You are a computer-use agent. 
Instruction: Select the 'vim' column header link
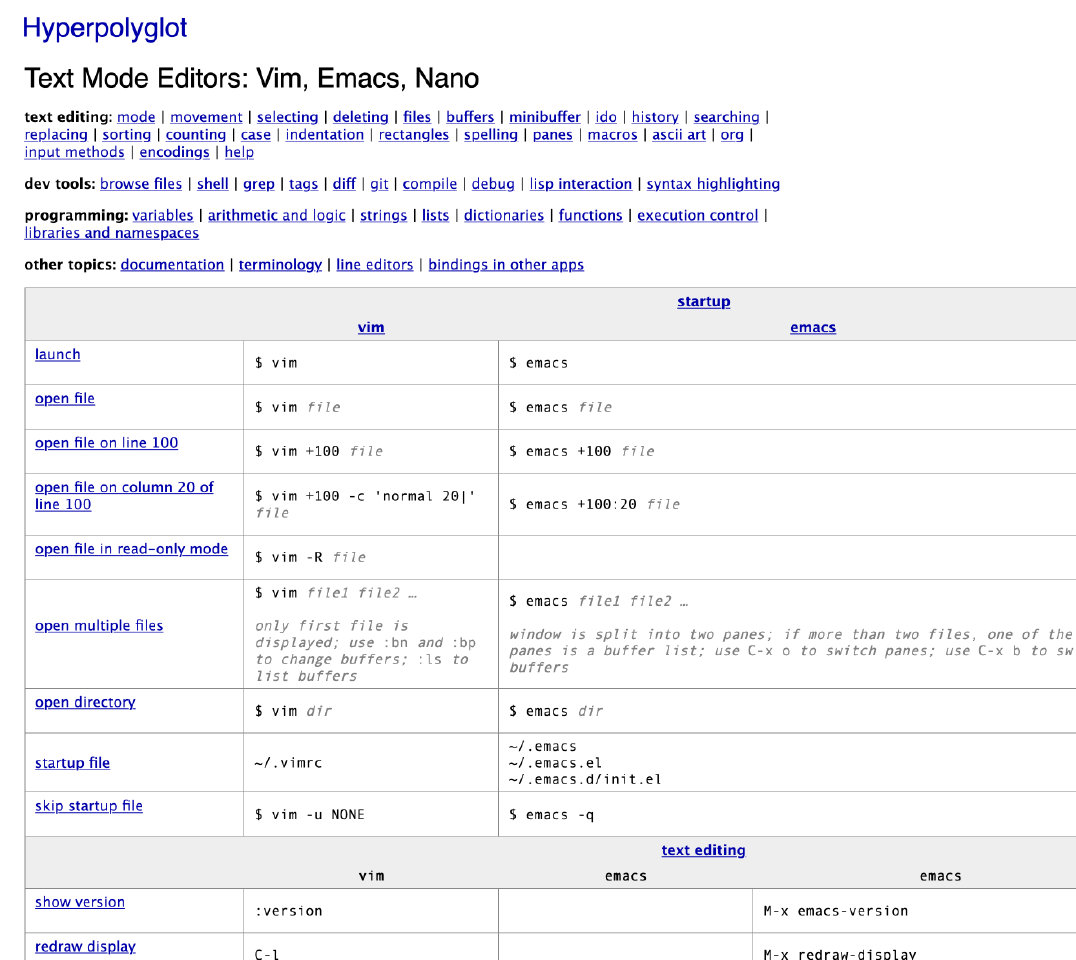click(x=371, y=327)
